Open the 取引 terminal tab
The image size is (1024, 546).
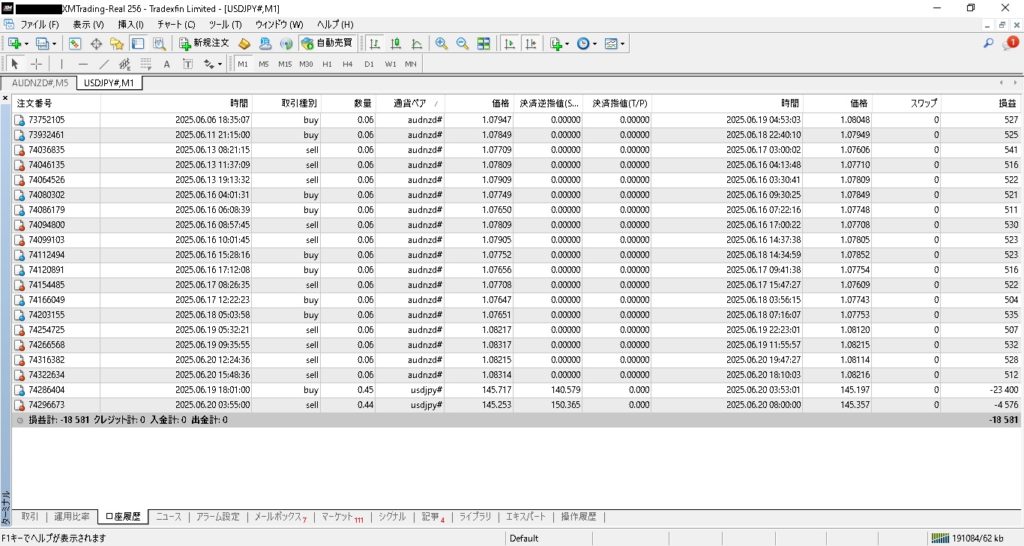coord(30,517)
